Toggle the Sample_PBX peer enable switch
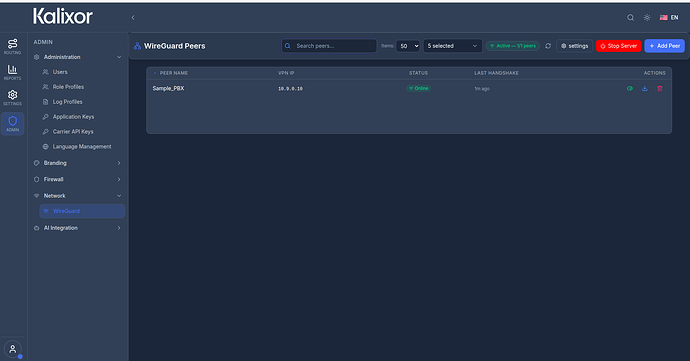Image resolution: width=690 pixels, height=361 pixels. tap(630, 88)
